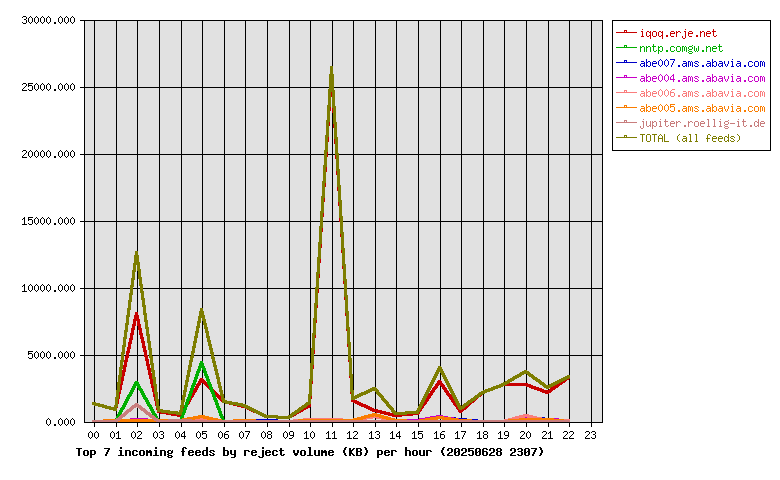
Task: Click hour label 16 on x-axis
Action: coord(439,435)
